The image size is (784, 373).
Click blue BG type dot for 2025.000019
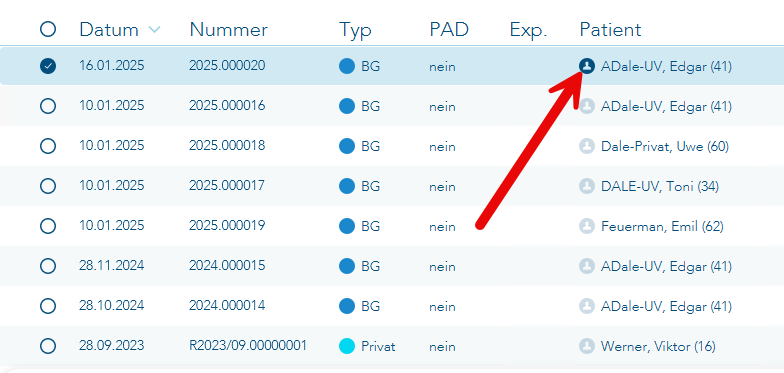[x=347, y=226]
